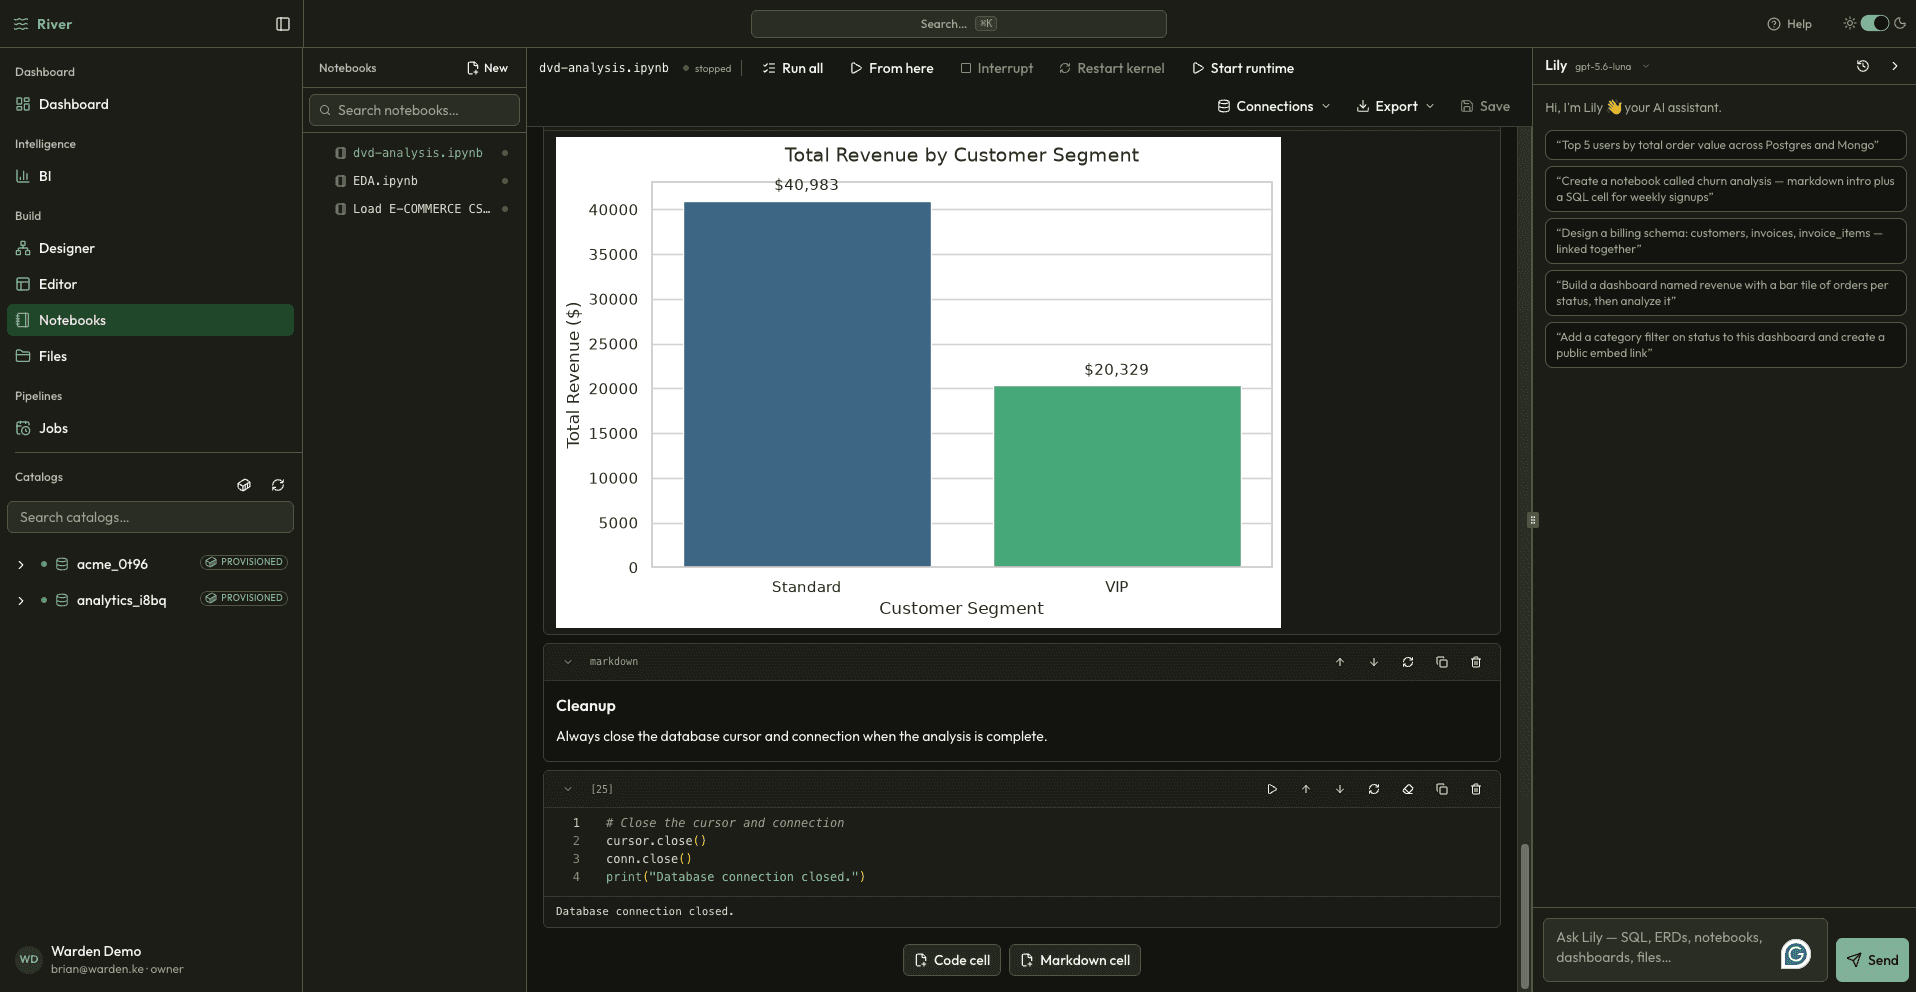
Task: Focus the Search notebooks field
Action: tap(414, 110)
